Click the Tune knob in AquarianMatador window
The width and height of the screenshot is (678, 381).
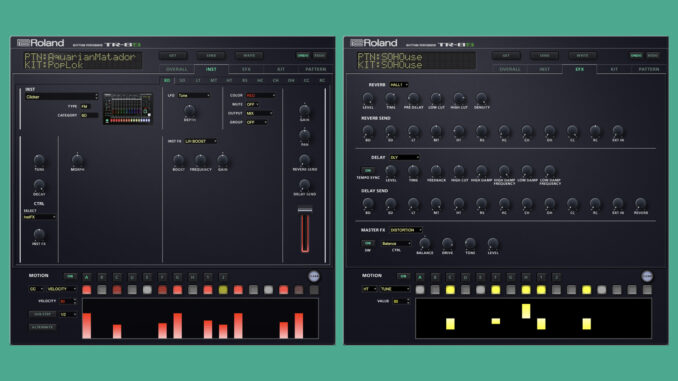[39, 160]
